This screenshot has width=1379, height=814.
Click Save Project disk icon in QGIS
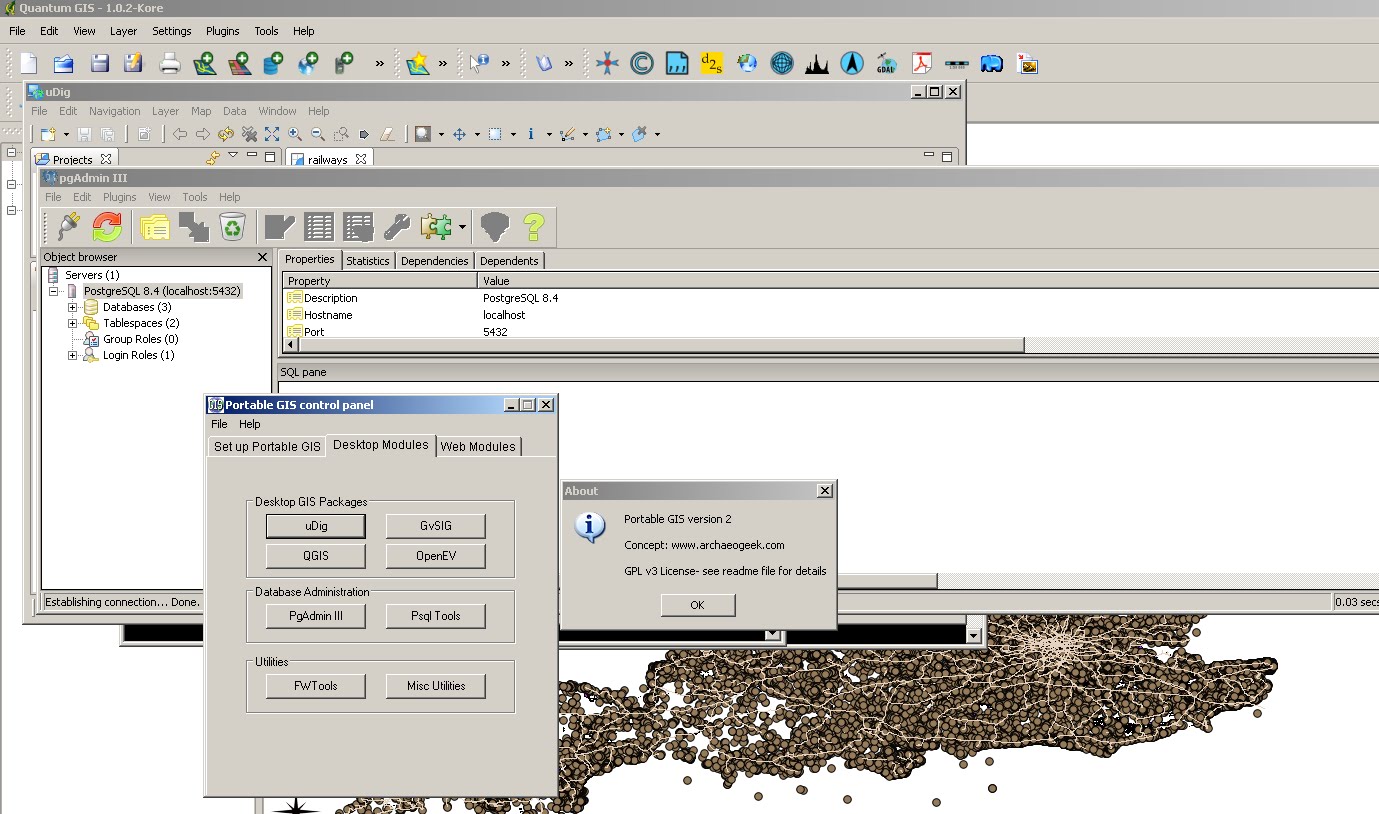click(x=100, y=64)
